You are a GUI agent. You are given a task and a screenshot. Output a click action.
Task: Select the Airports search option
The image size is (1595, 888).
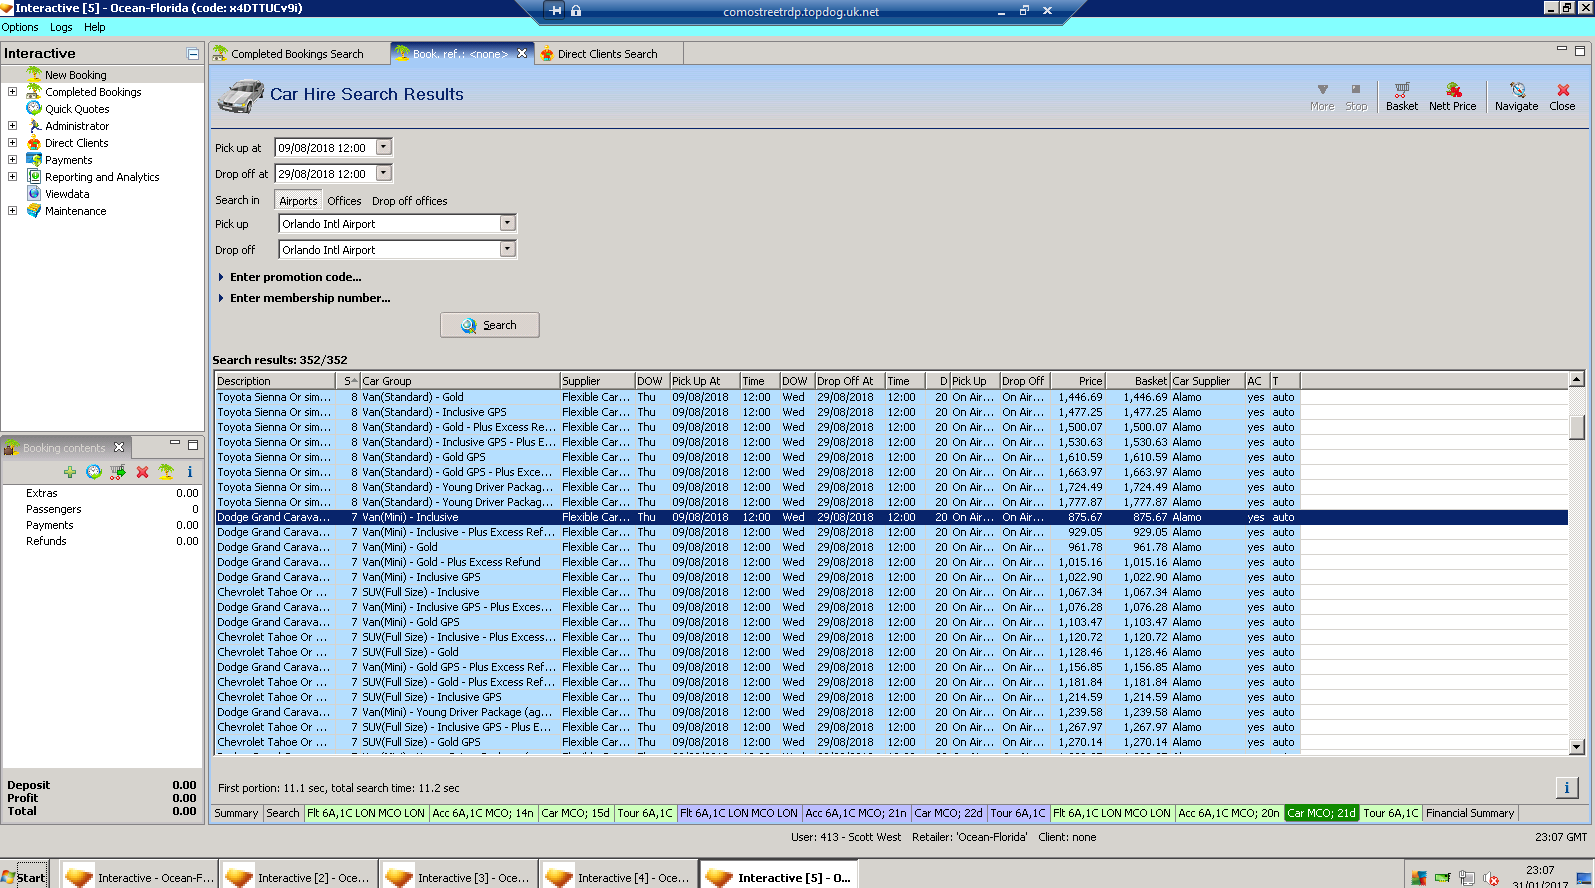click(298, 201)
